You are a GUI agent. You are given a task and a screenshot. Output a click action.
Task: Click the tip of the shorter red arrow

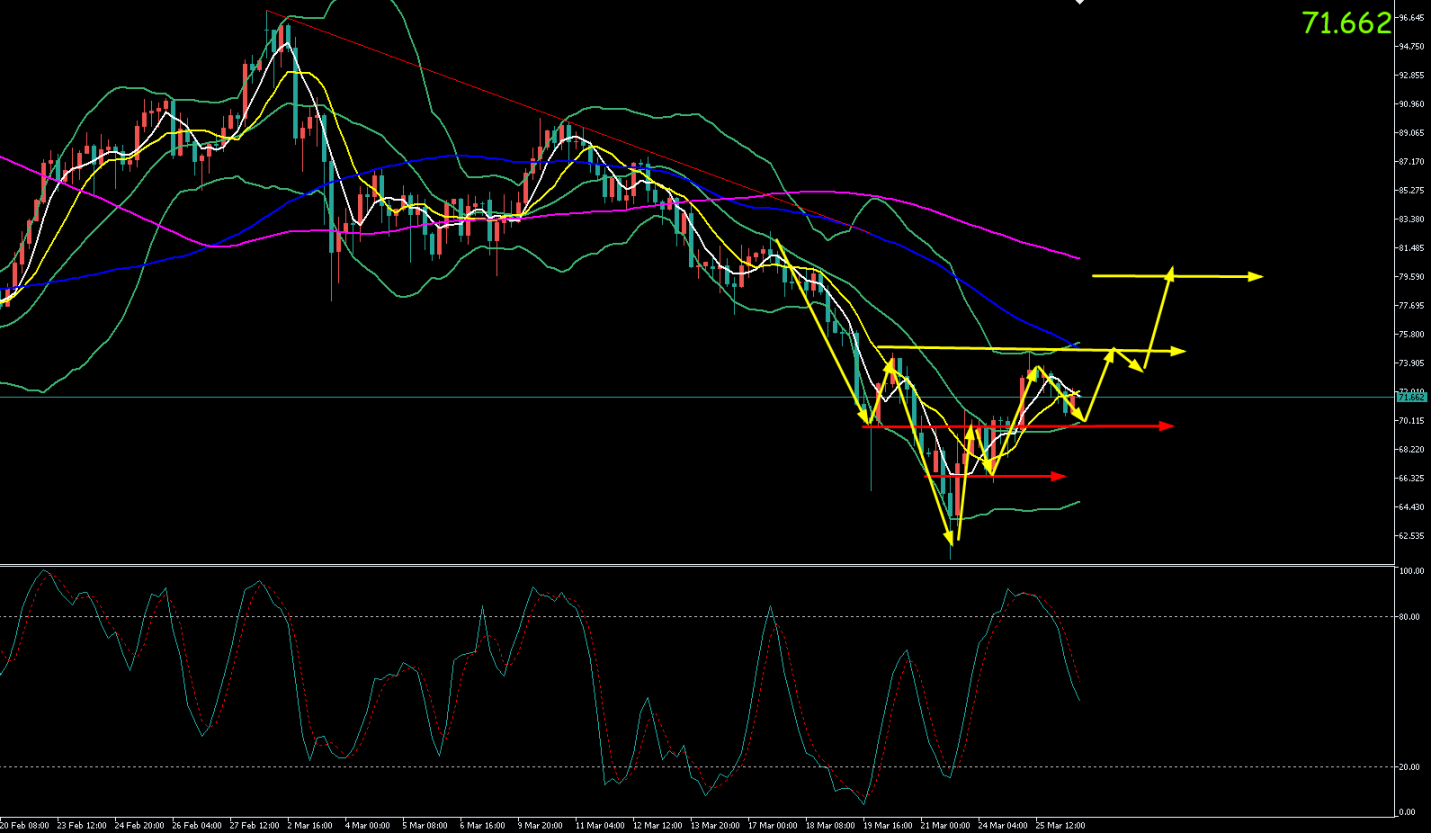1062,476
